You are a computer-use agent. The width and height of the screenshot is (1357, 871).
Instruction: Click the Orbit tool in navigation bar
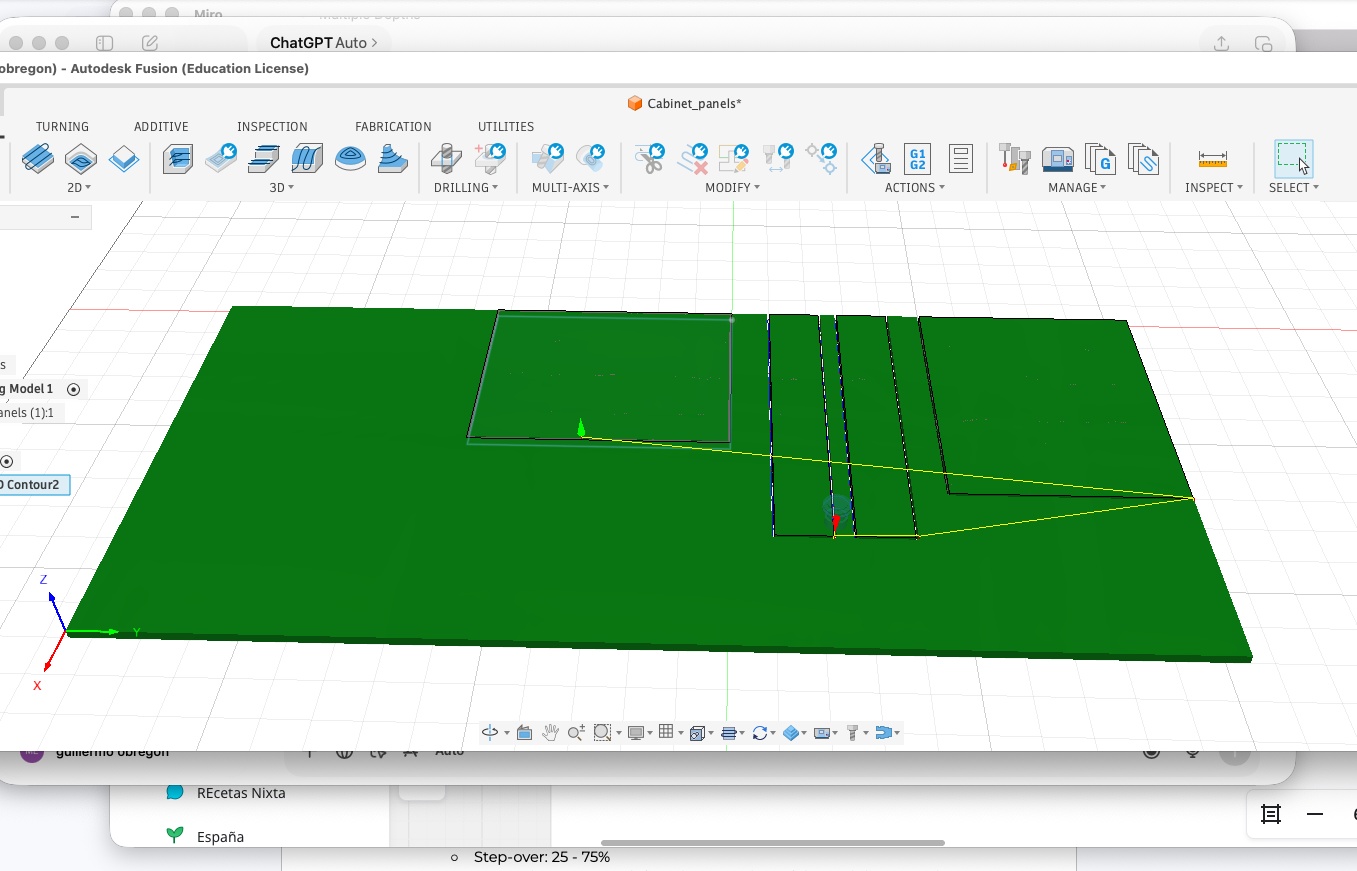(x=490, y=733)
